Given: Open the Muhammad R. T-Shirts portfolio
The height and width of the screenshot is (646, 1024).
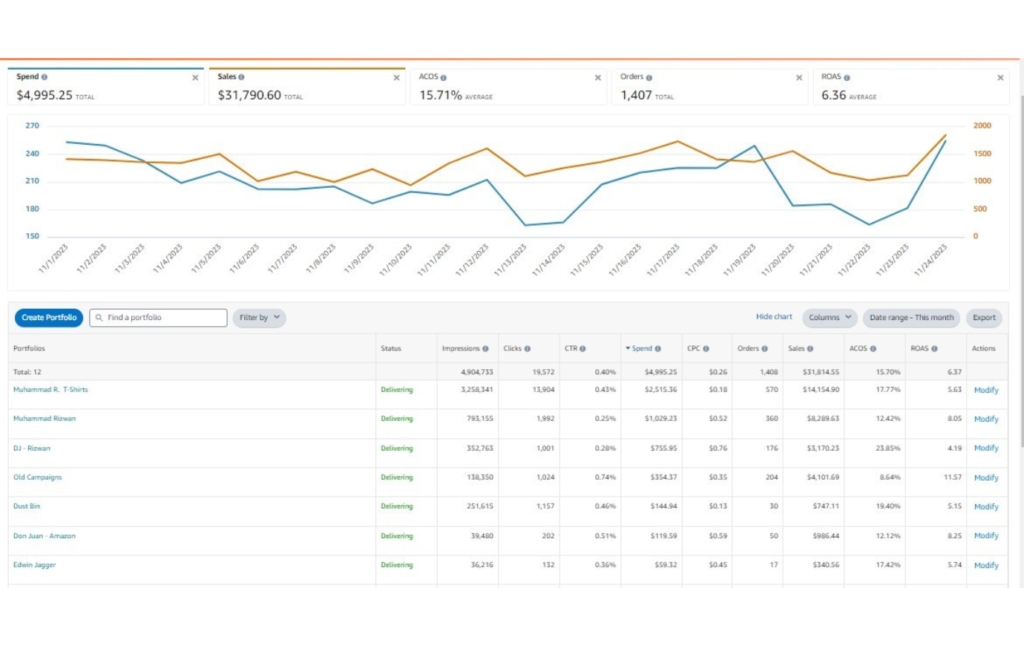Looking at the screenshot, I should pos(50,389).
